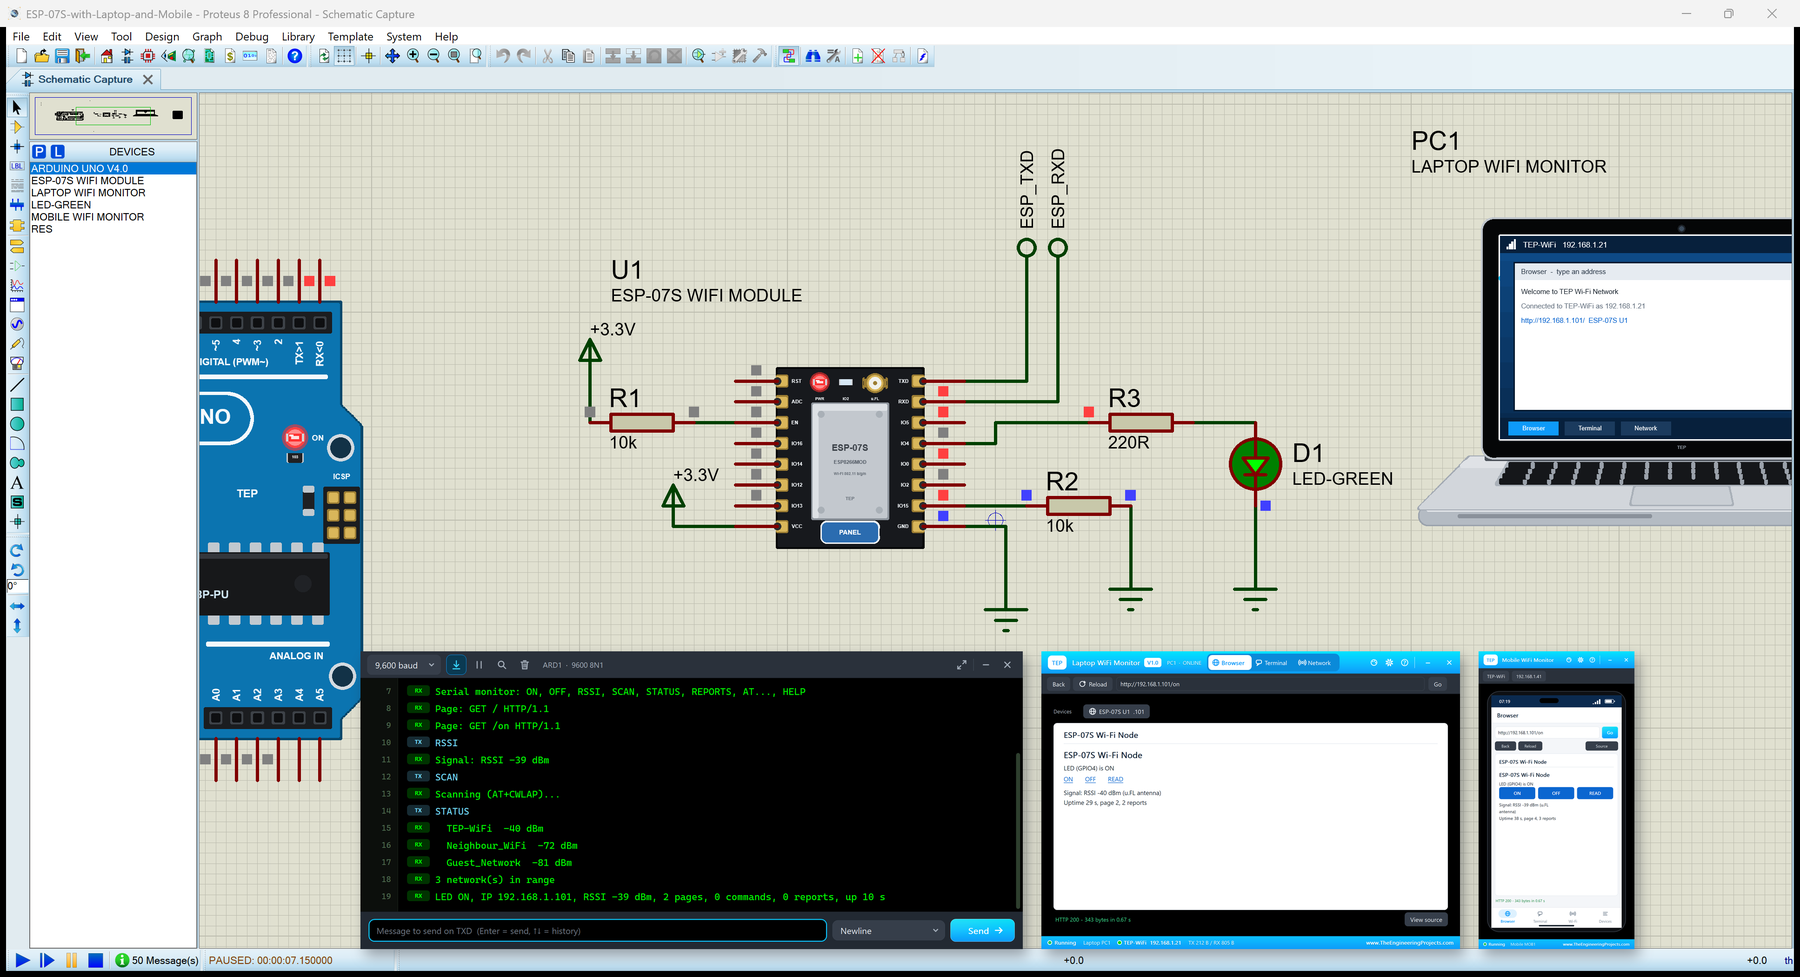Pause the serial monitor output
This screenshot has height=977, width=1800.
pyautogui.click(x=479, y=665)
